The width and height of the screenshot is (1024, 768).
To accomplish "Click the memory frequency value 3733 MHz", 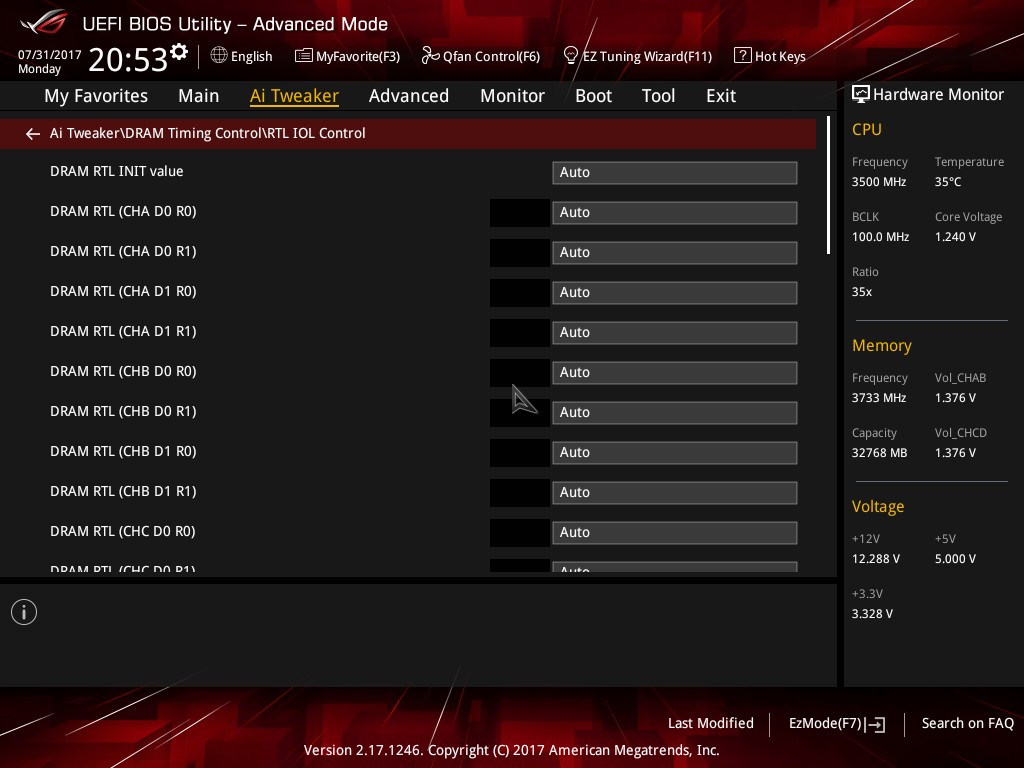I will point(879,398).
